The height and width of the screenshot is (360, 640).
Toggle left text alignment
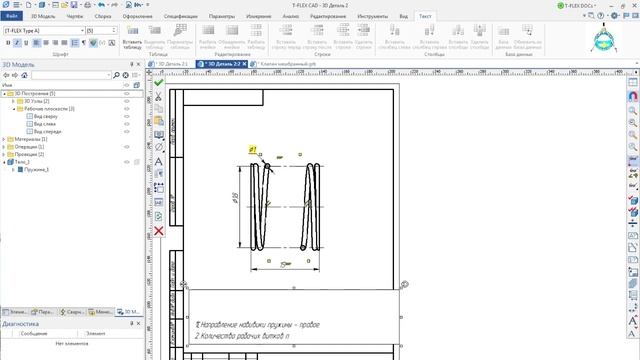[37, 42]
